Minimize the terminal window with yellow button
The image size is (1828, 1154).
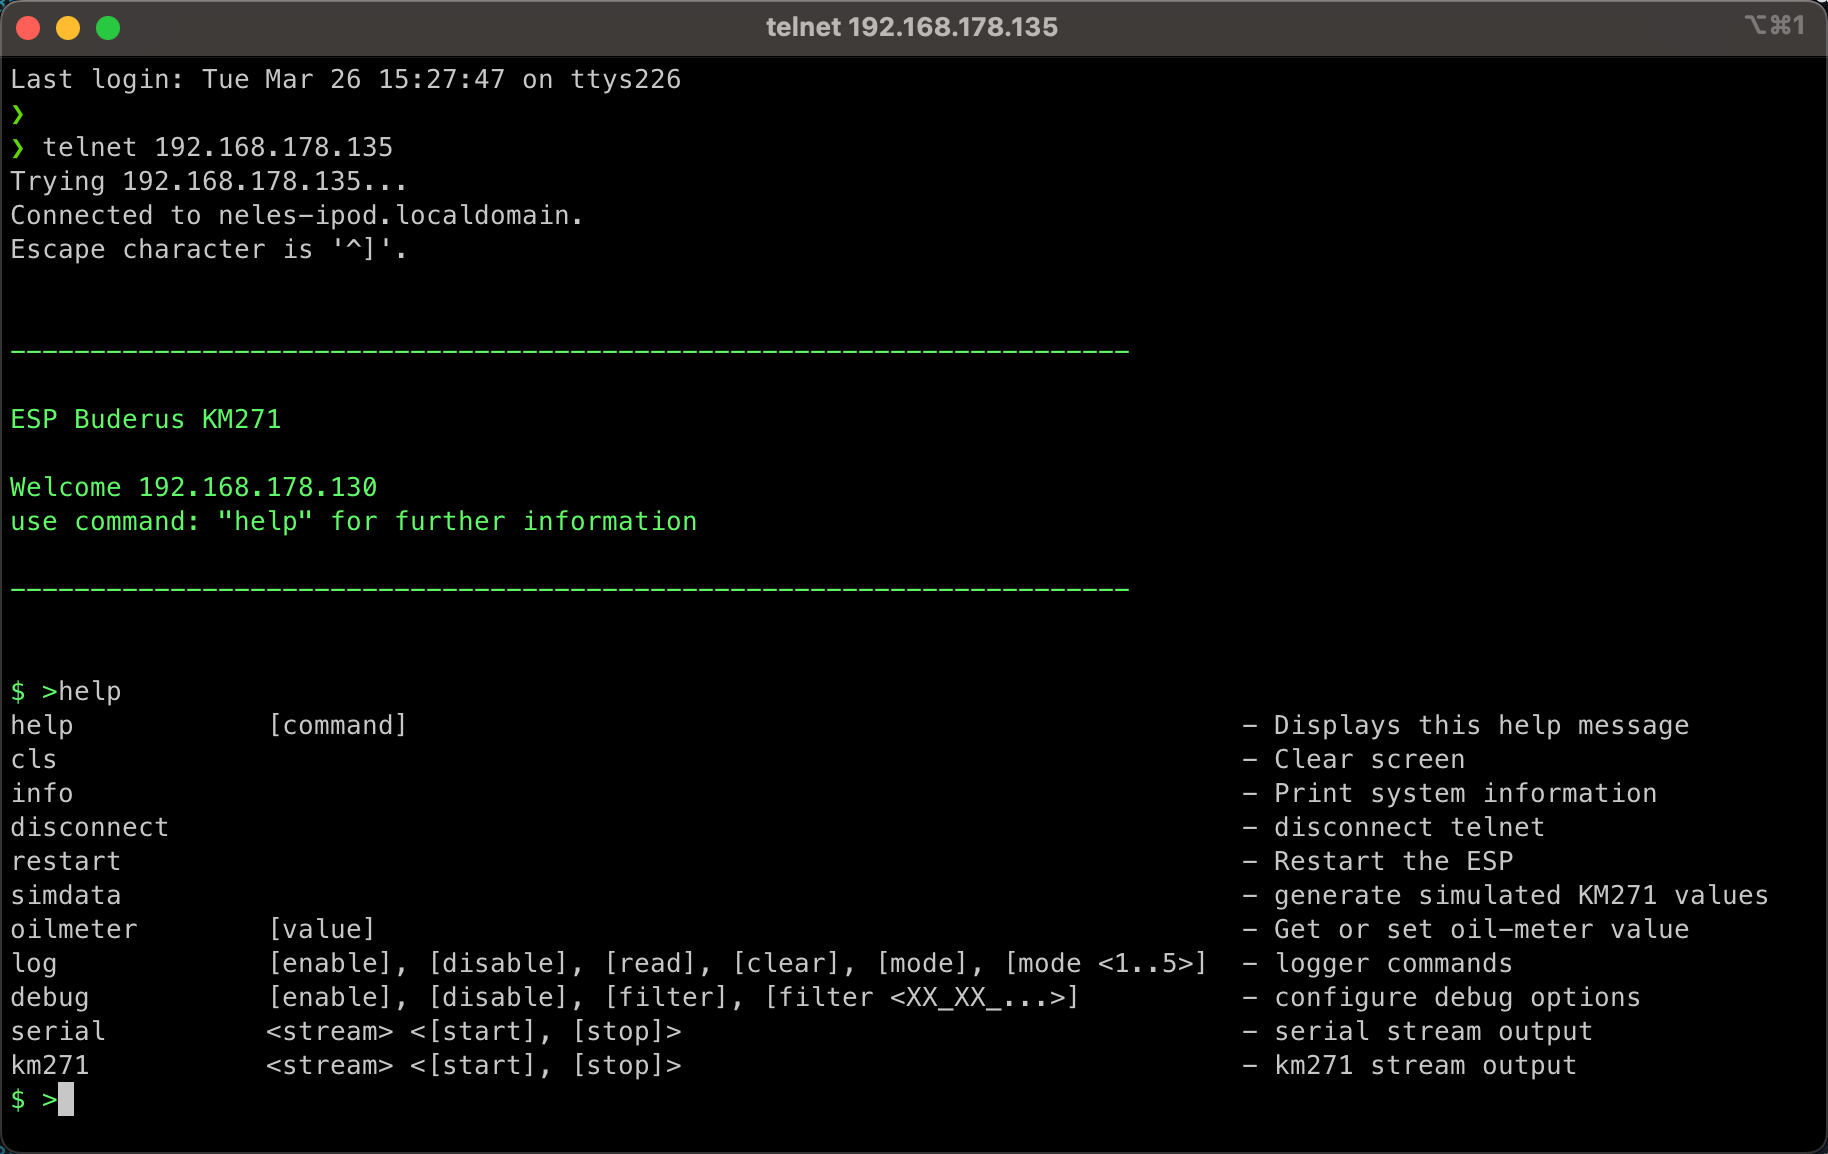[x=68, y=28]
